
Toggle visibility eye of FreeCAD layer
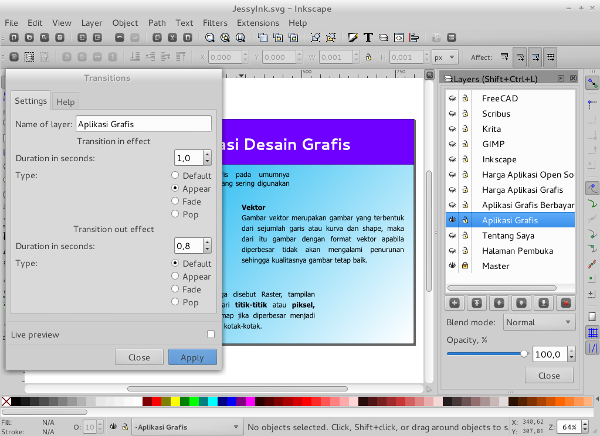pos(453,98)
